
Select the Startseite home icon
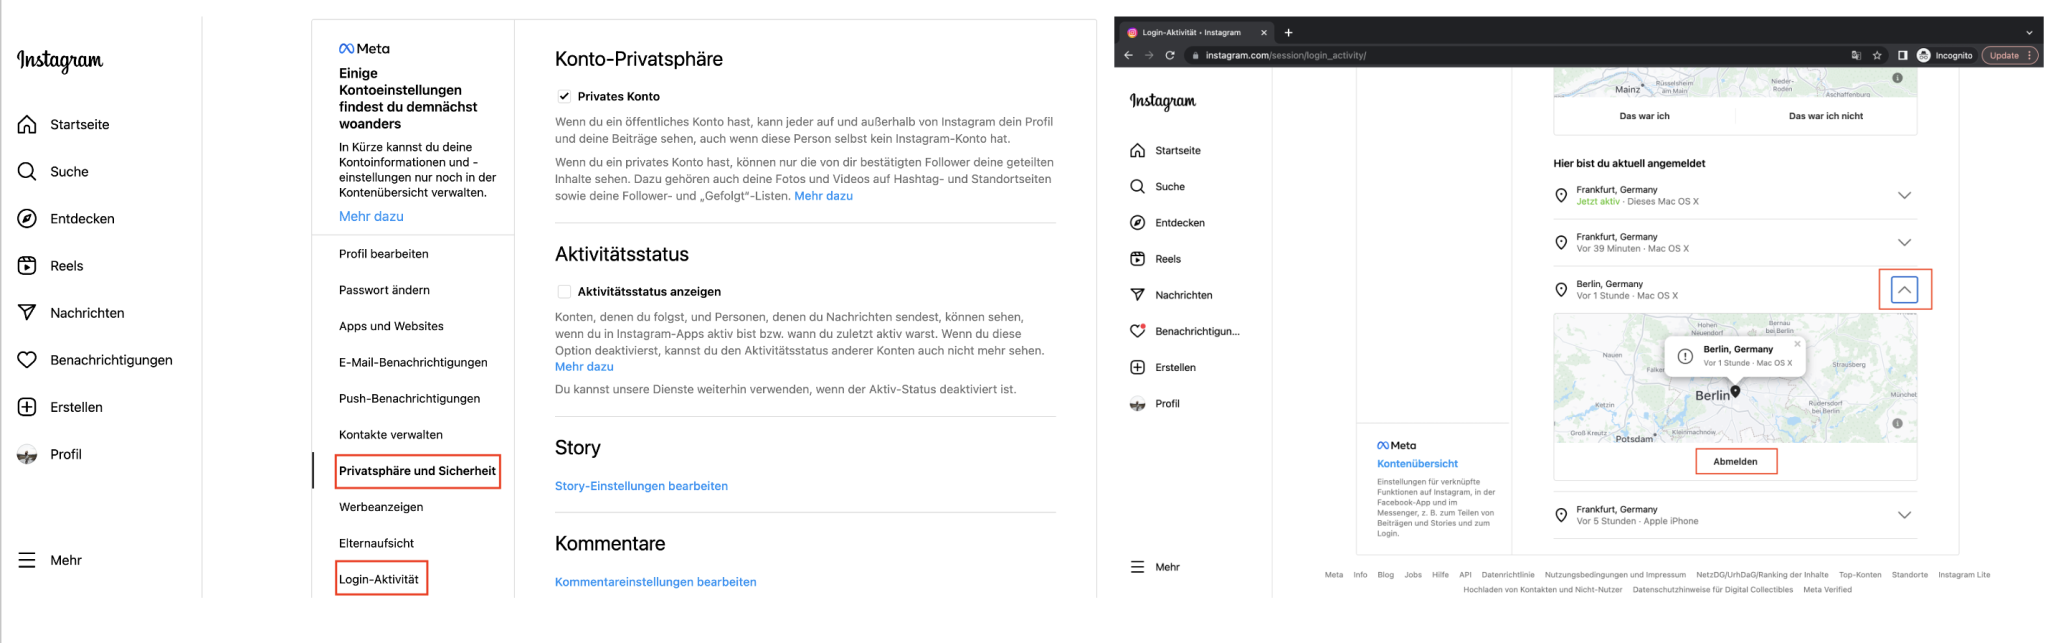pyautogui.click(x=27, y=124)
